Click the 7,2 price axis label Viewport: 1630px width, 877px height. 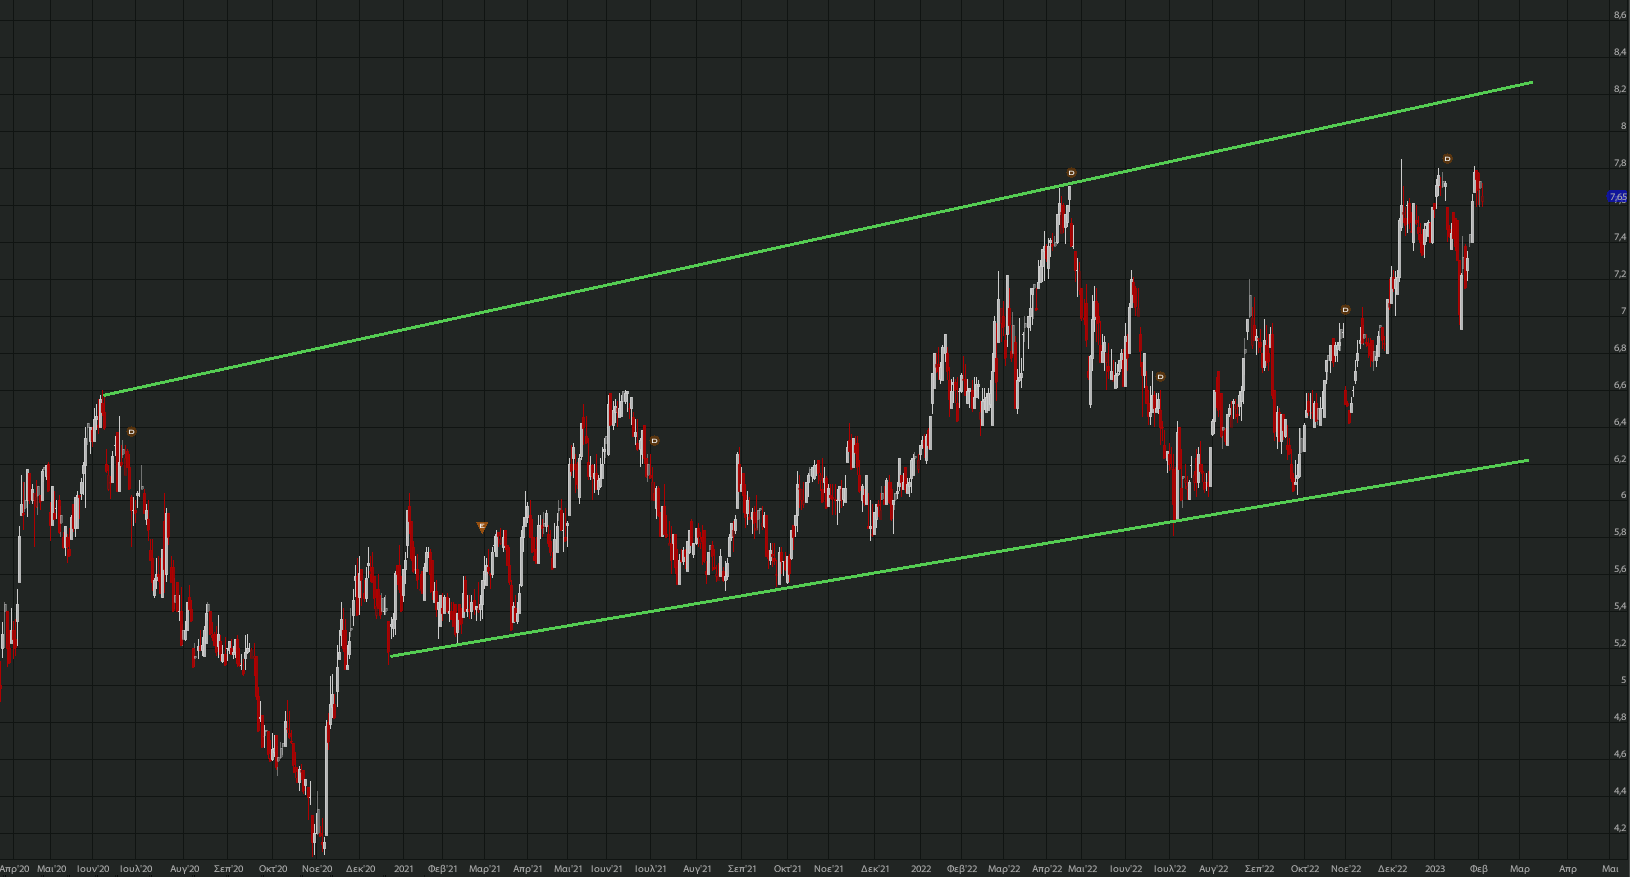pyautogui.click(x=1619, y=274)
